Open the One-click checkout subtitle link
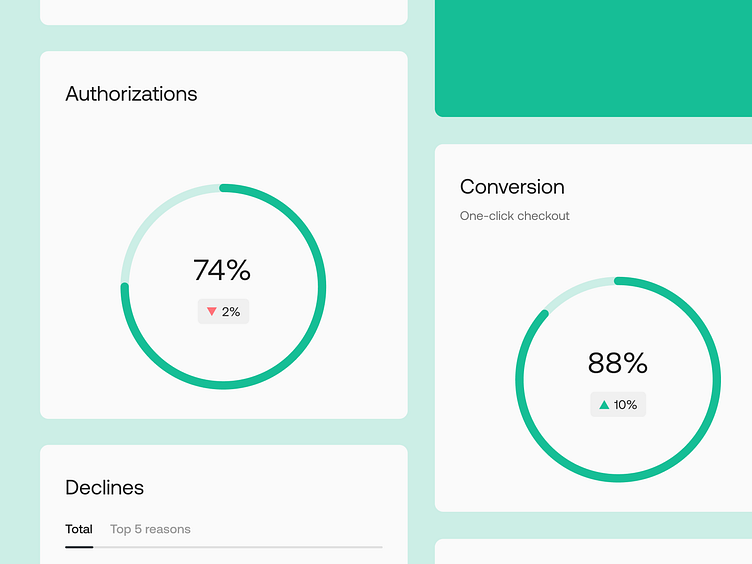The height and width of the screenshot is (564, 752). [x=515, y=216]
